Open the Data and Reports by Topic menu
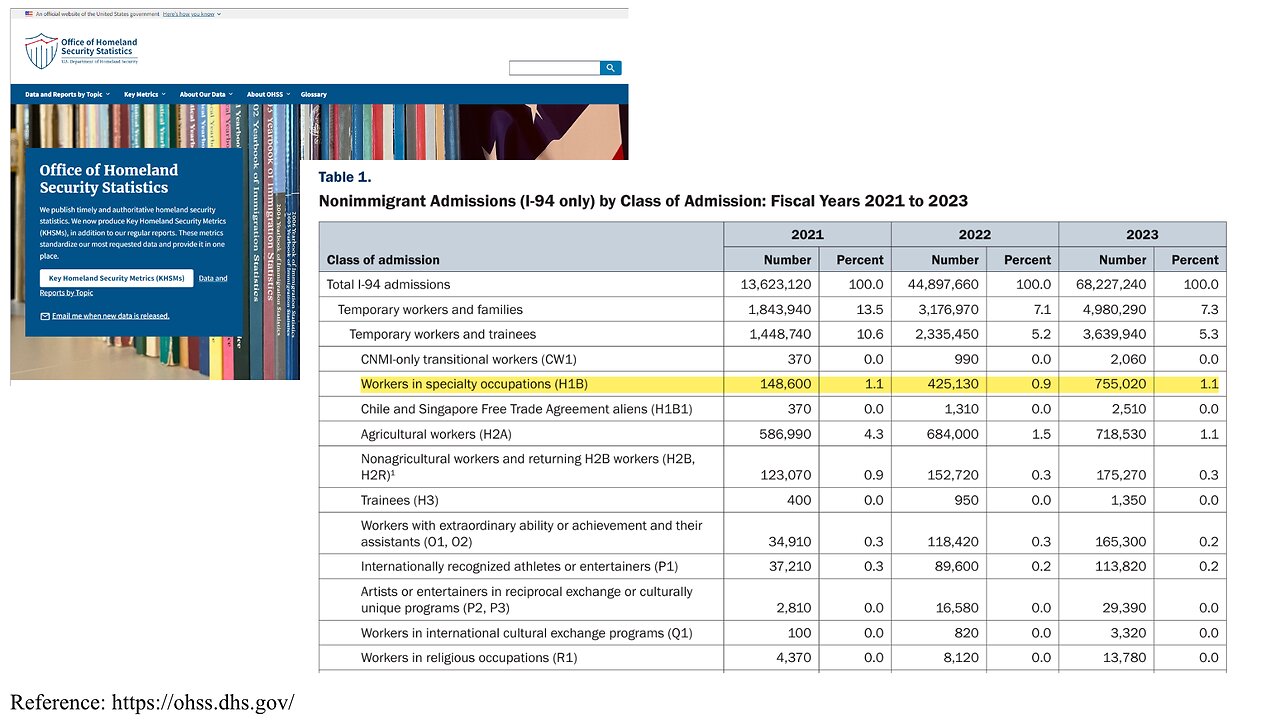1280x720 pixels. 68,94
